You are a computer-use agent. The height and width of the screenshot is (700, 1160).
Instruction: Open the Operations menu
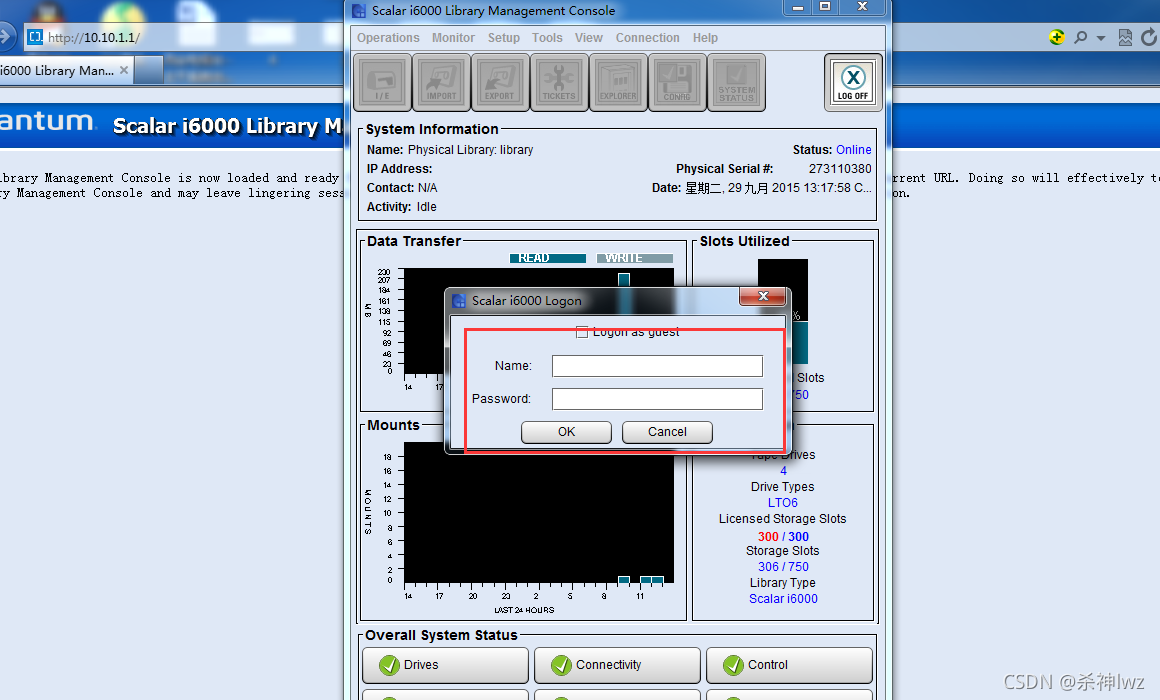point(388,38)
